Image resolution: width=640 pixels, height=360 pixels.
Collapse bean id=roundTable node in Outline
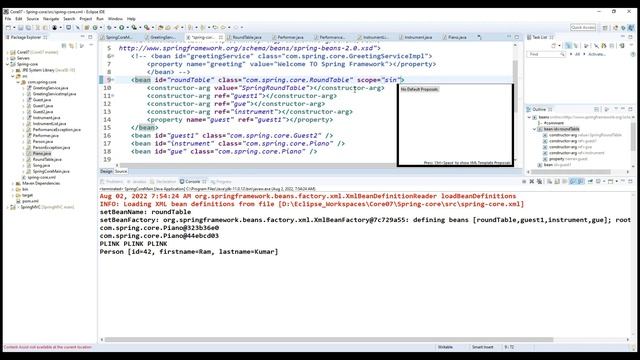click(x=534, y=129)
